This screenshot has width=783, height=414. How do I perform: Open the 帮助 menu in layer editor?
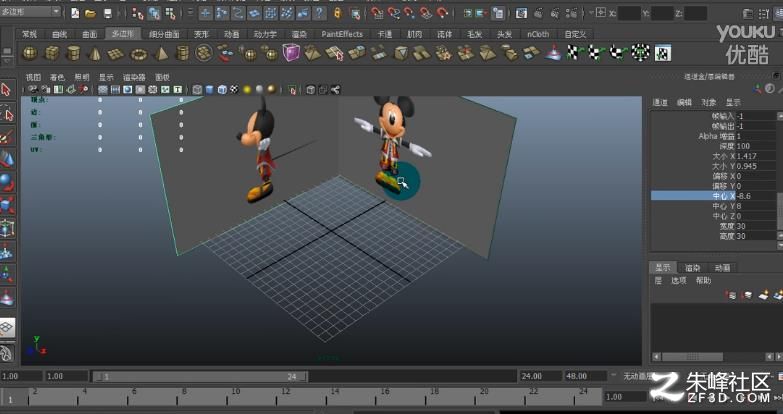[703, 281]
